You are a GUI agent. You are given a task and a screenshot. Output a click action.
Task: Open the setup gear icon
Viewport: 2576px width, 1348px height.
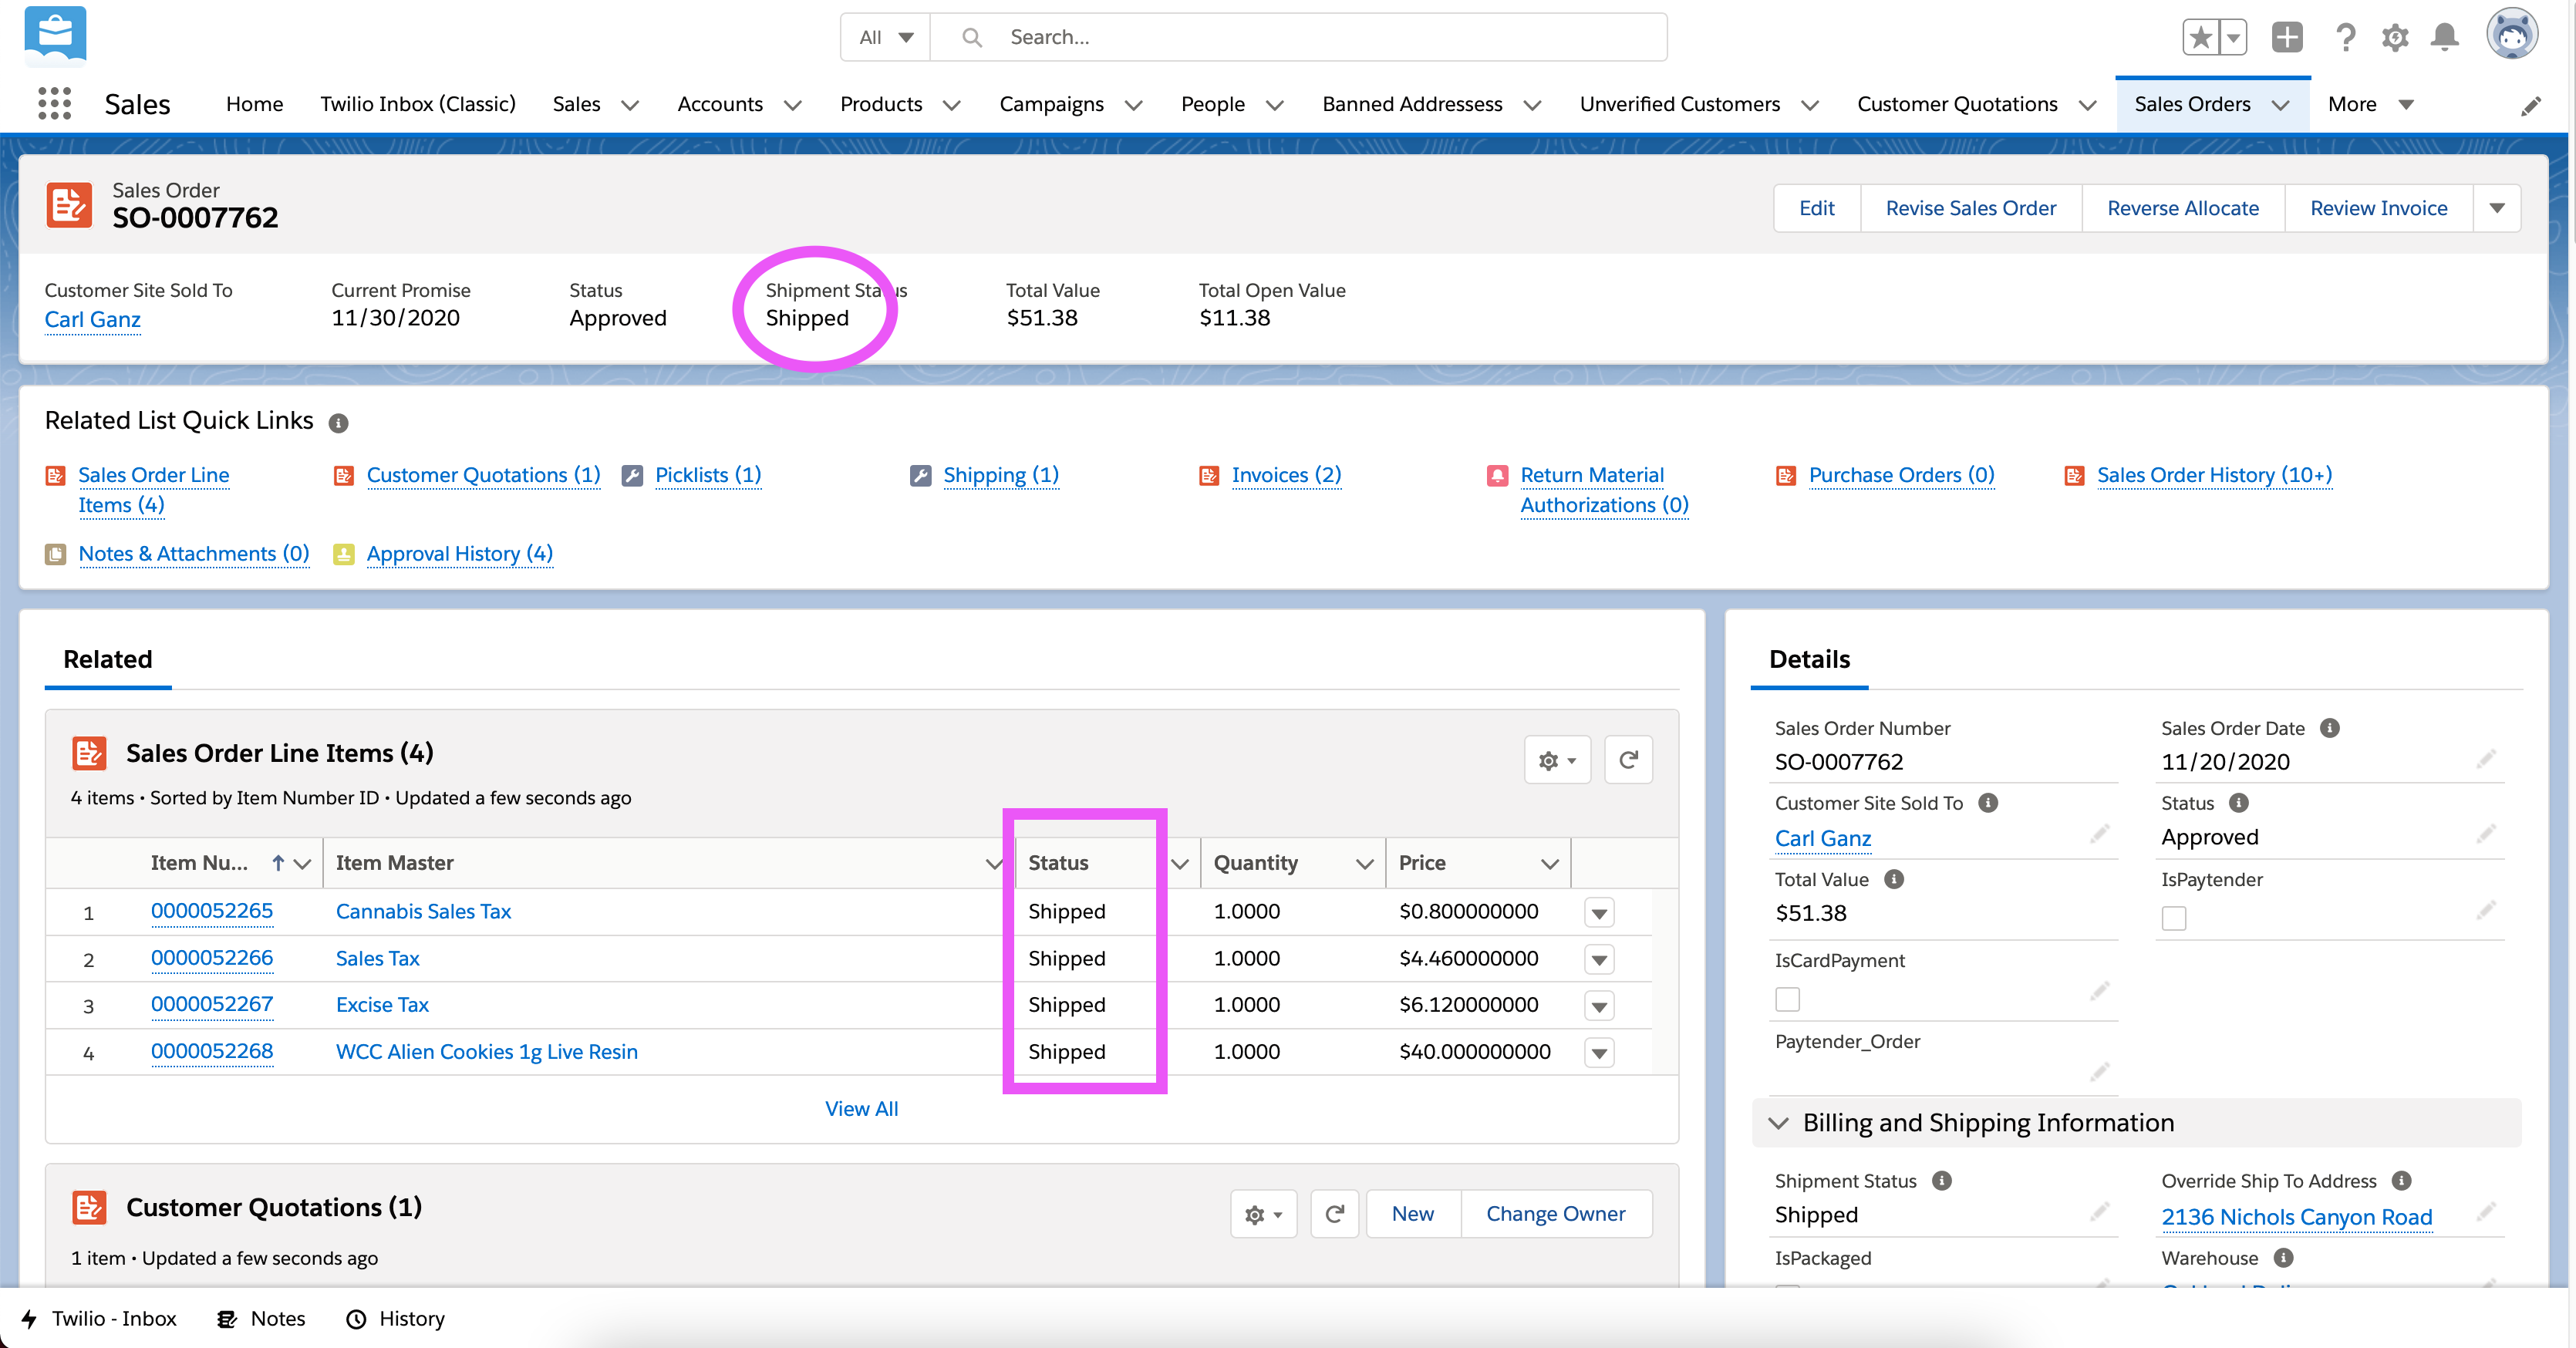click(x=2395, y=38)
